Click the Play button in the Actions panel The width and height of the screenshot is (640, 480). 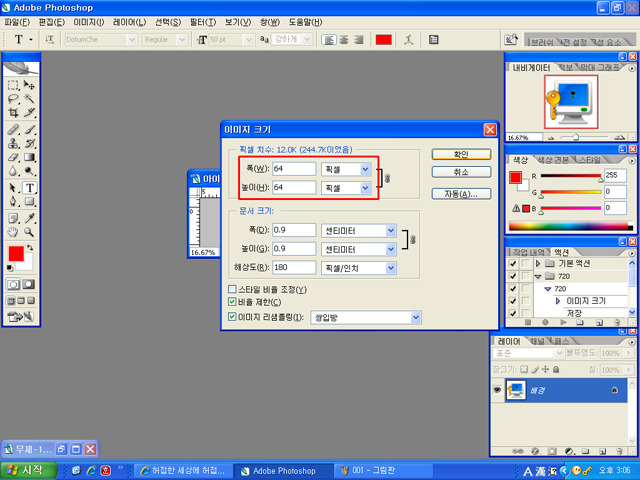pos(563,322)
